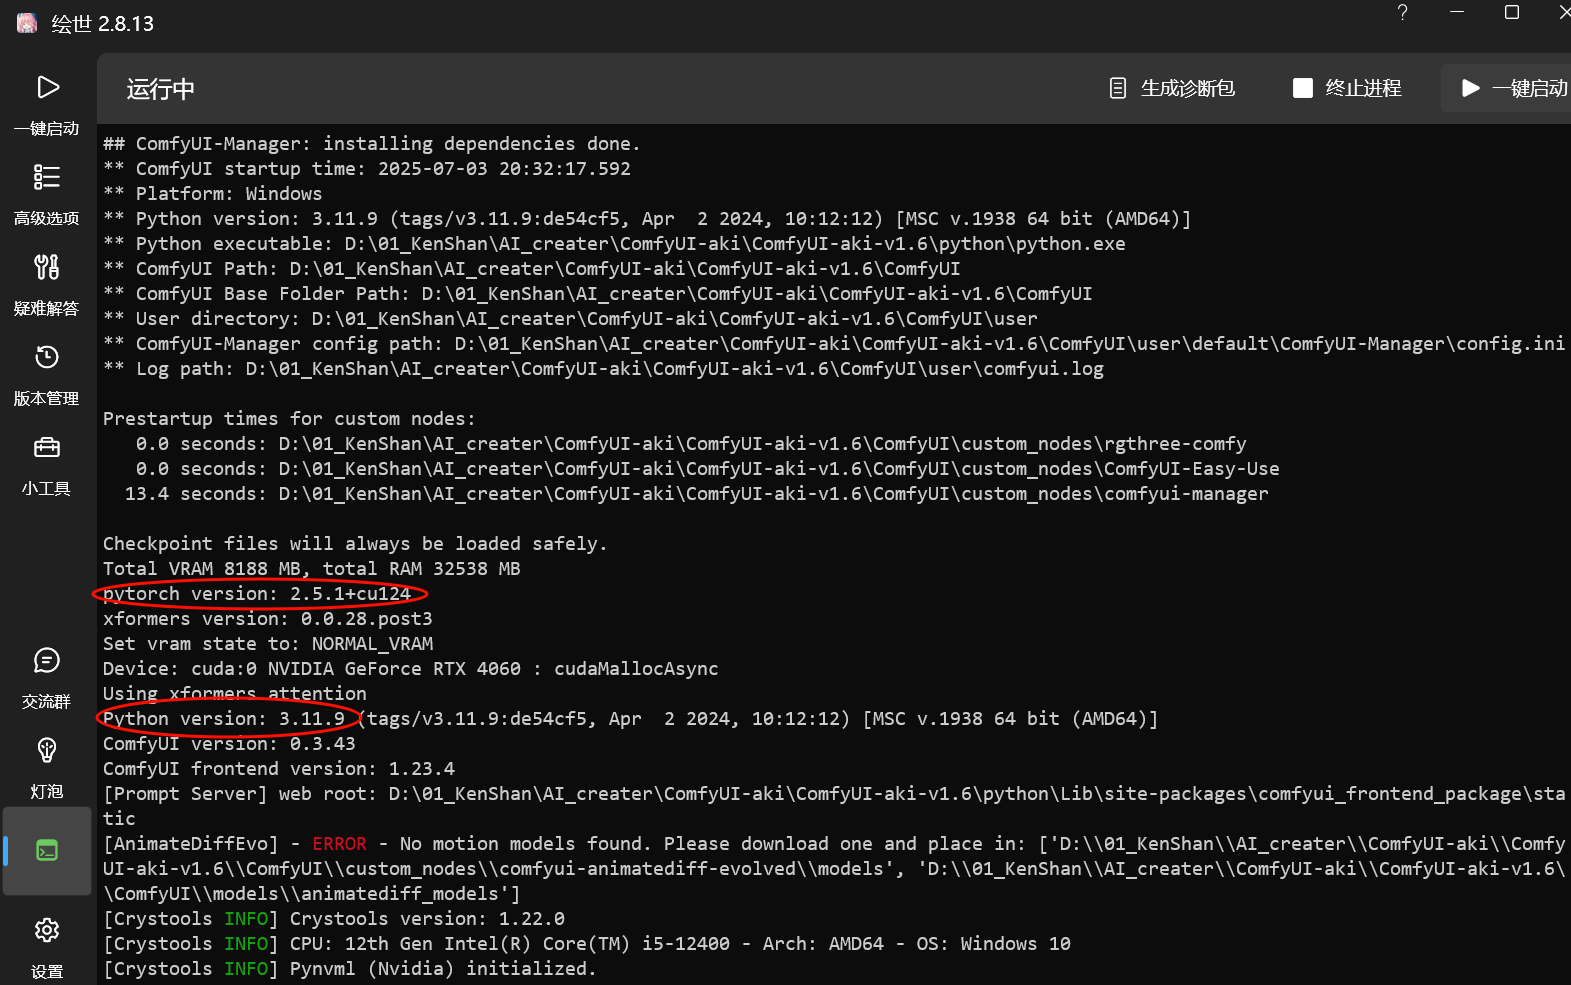The width and height of the screenshot is (1571, 985).
Task: Open 高级选项 advanced options list icon
Action: [x=47, y=178]
